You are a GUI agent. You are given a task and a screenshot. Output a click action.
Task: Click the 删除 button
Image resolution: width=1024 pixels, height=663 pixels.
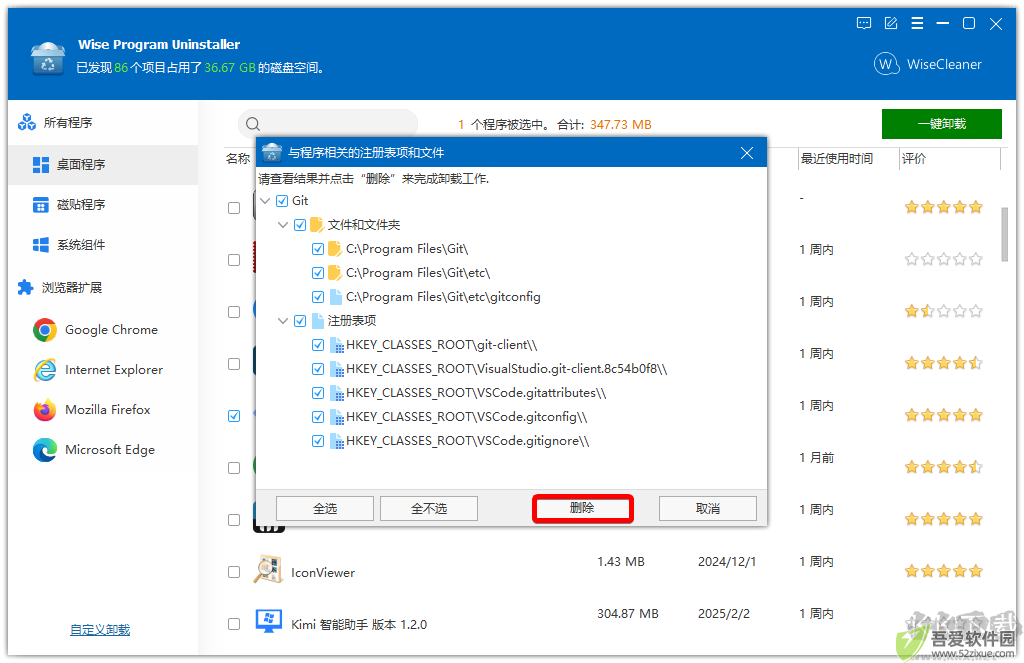click(x=583, y=508)
